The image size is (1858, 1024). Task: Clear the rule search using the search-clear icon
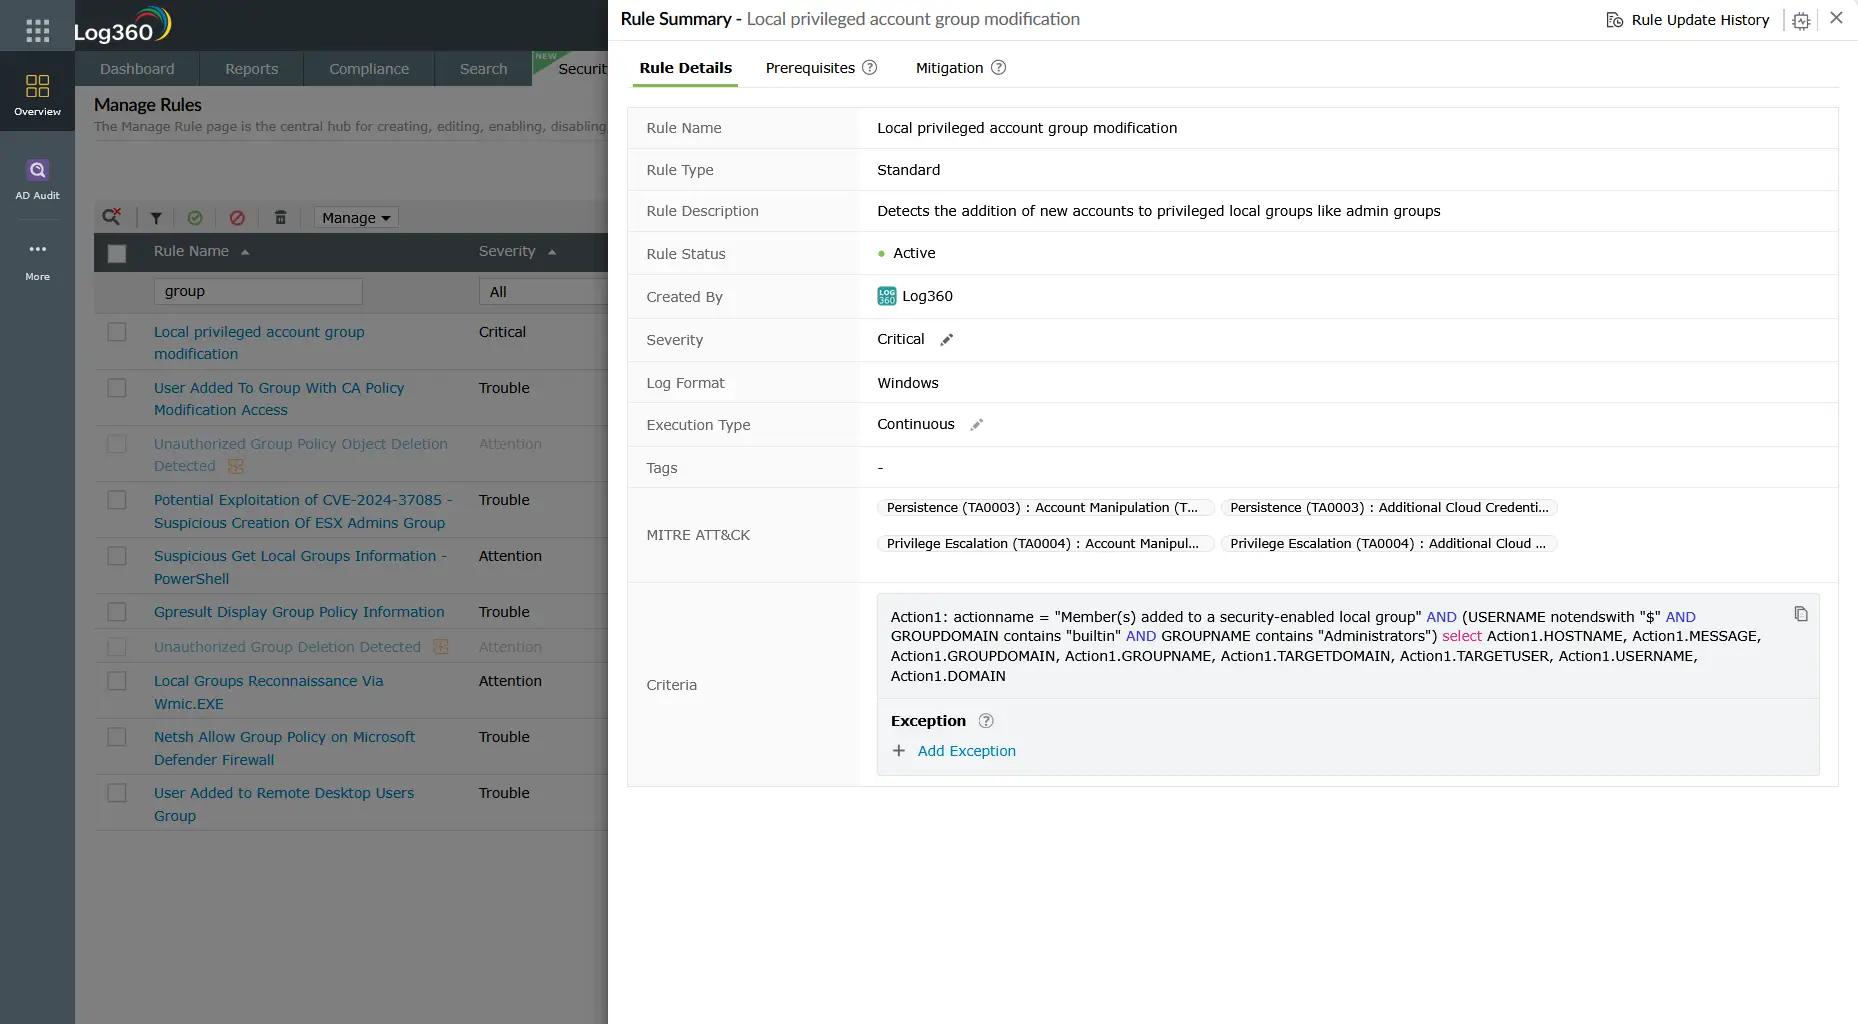coord(112,217)
